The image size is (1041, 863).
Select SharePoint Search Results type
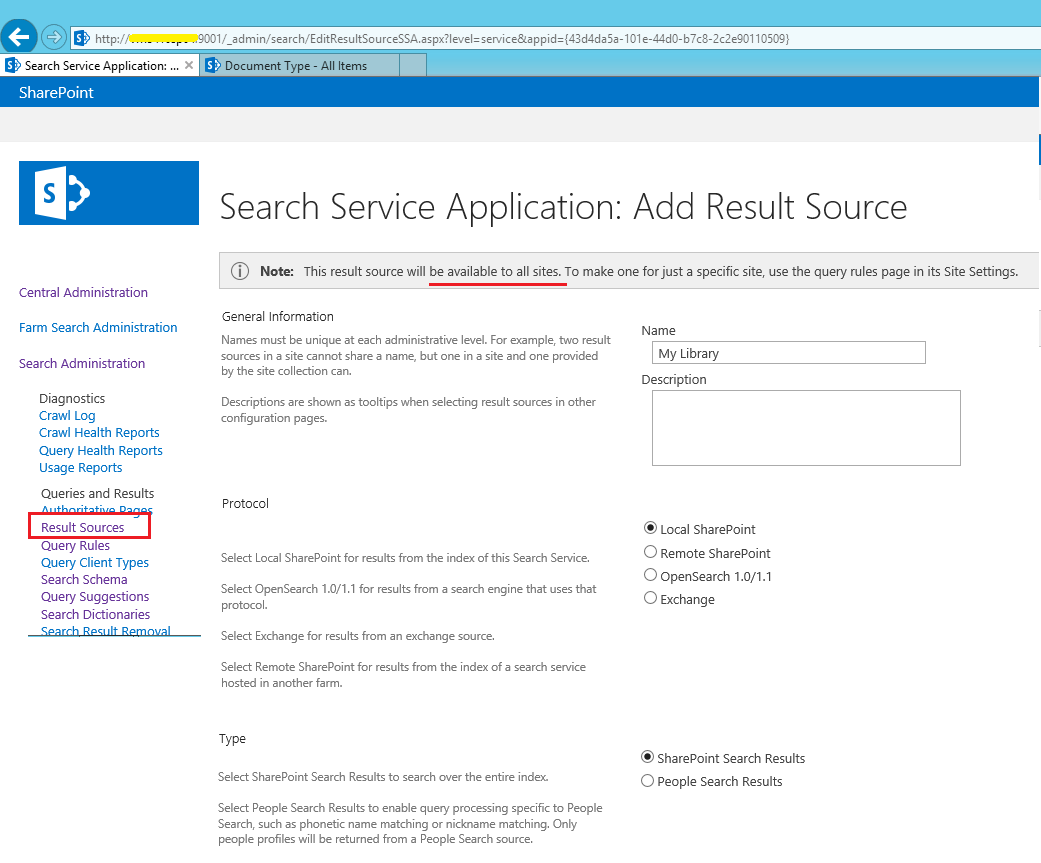coord(647,757)
